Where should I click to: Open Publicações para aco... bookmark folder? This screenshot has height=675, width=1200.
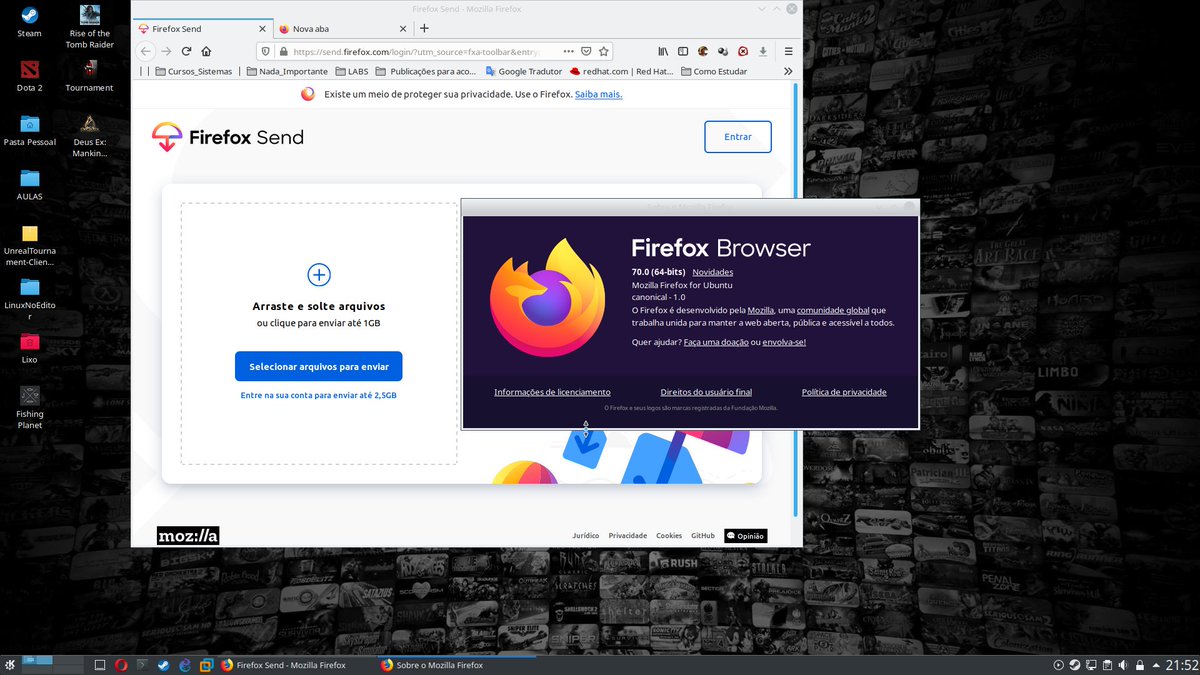(426, 71)
